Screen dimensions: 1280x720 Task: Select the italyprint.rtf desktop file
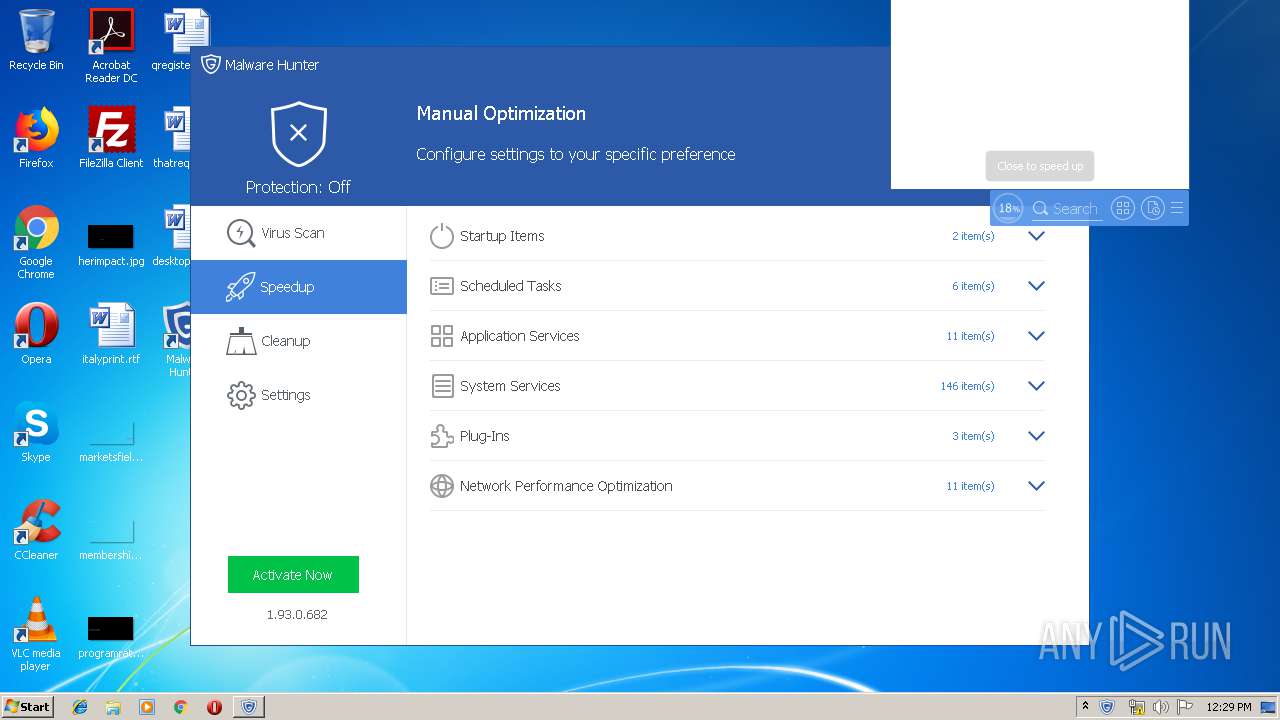pyautogui.click(x=111, y=334)
